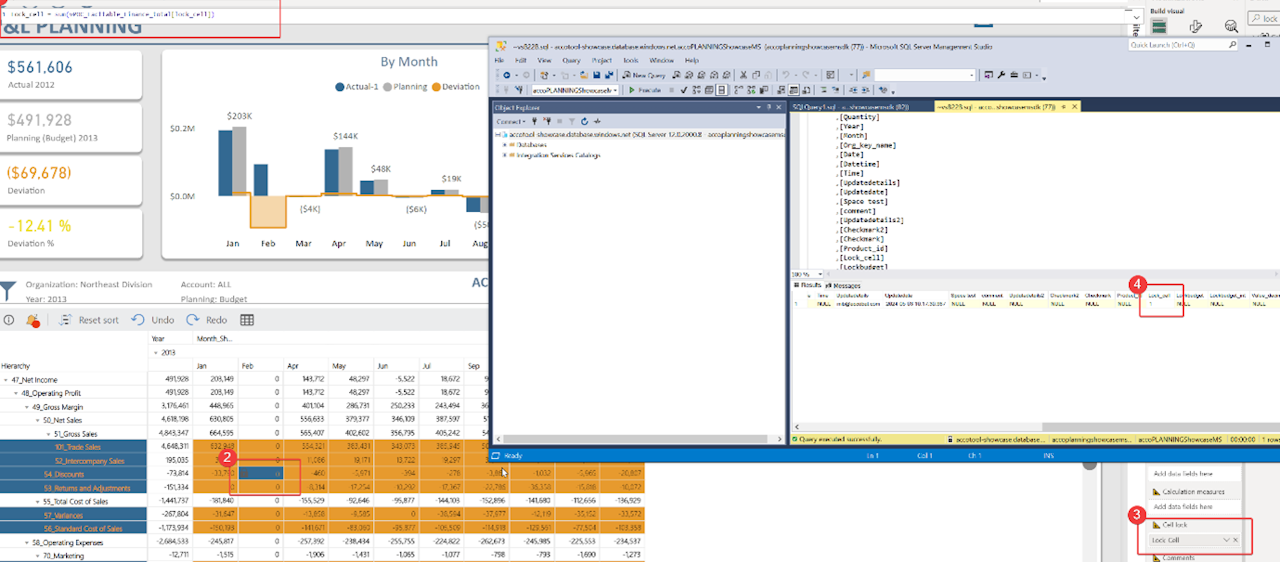
Task: Open the database selector dropdown in SSMS
Action: click(616, 90)
